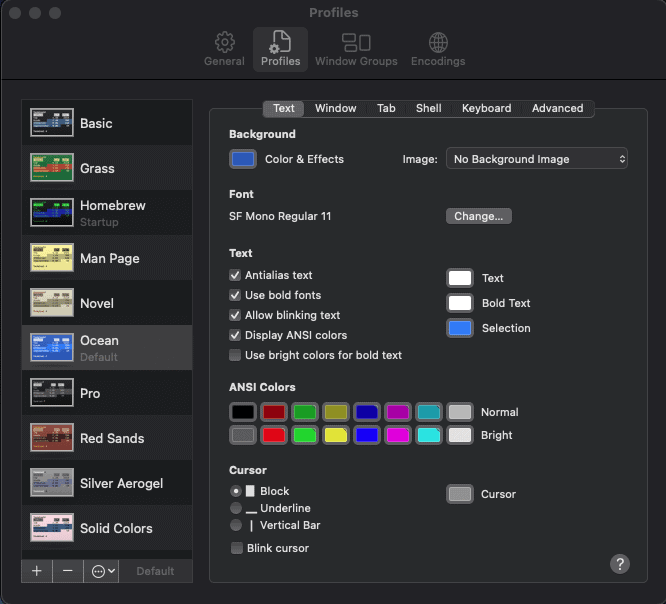Switch to the Advanced tab
This screenshot has width=666, height=604.
coord(557,108)
